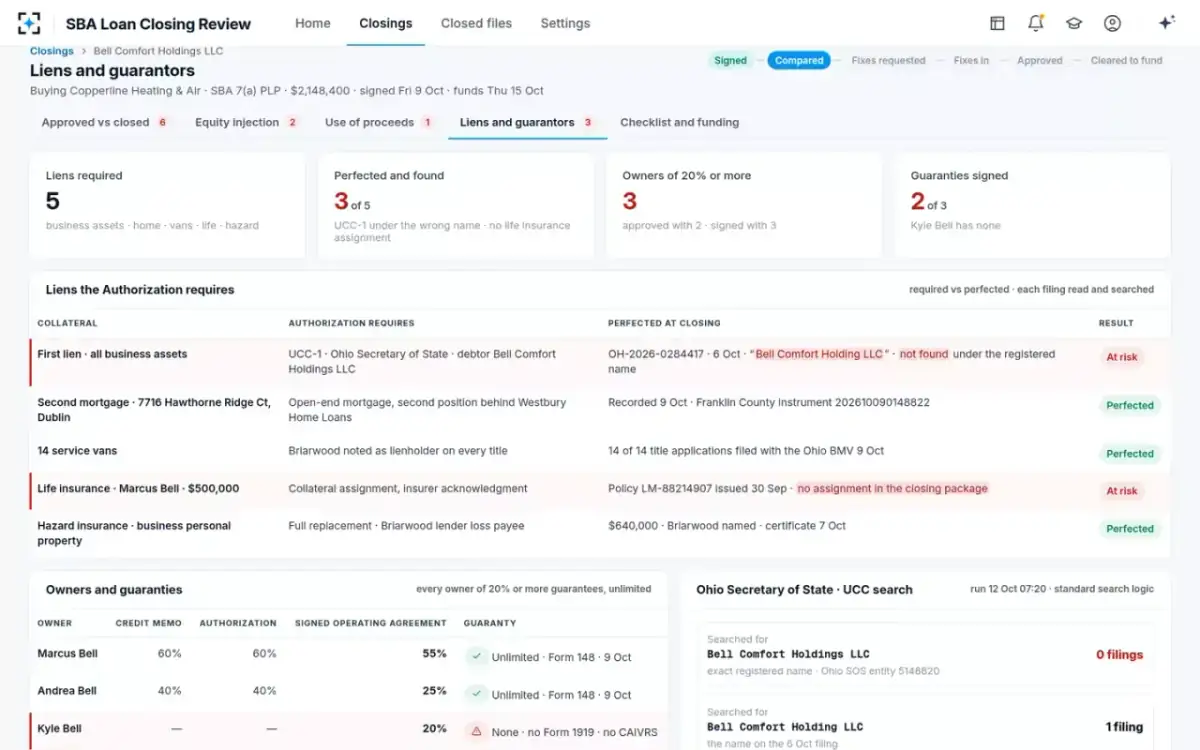Click the Compared status step
The width and height of the screenshot is (1200, 750).
coord(799,60)
